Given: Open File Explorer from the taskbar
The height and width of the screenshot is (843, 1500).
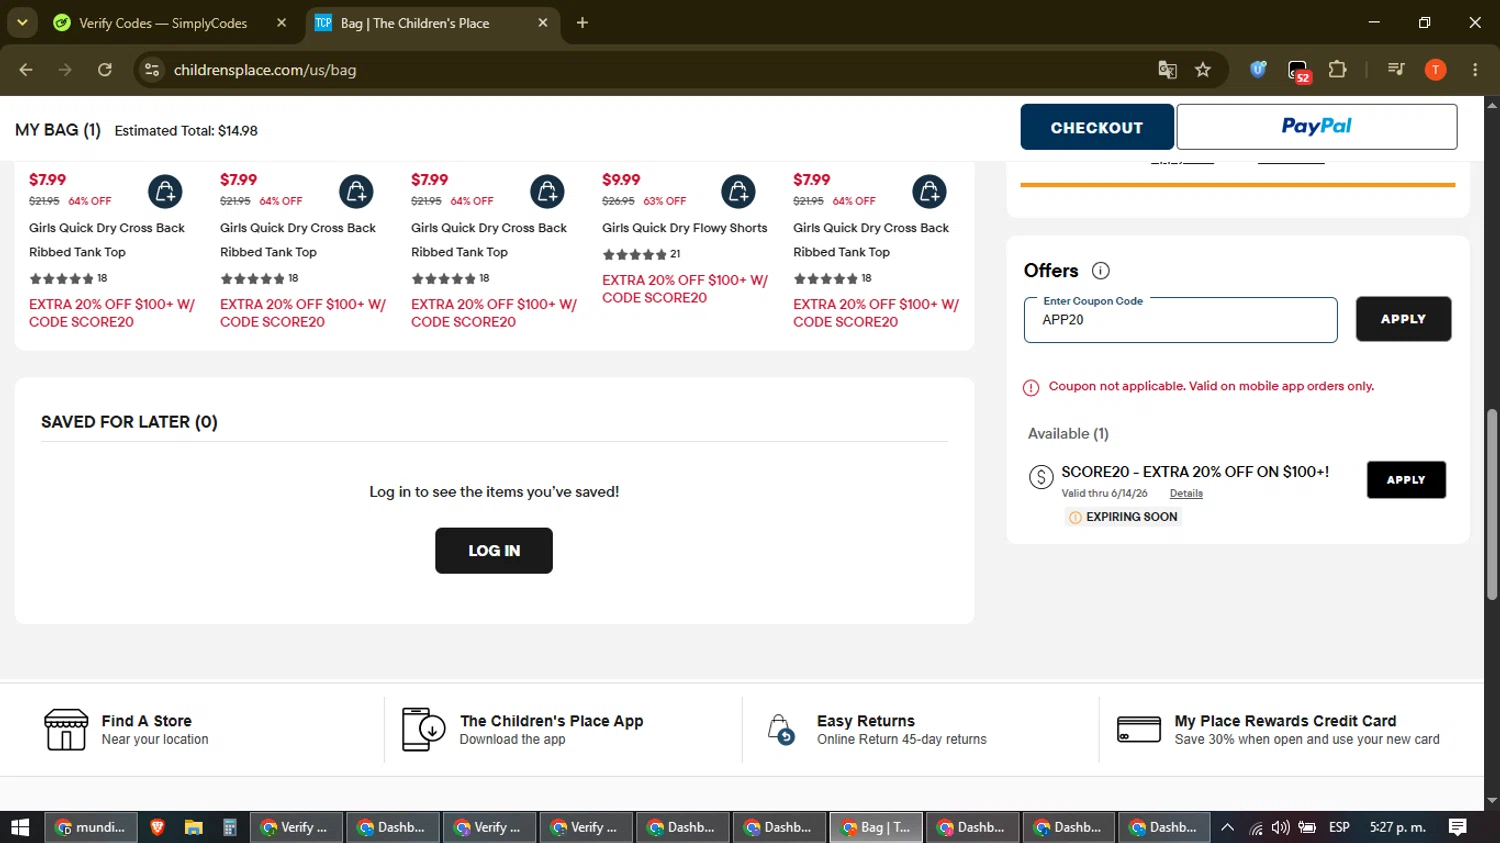Looking at the screenshot, I should click(x=193, y=827).
